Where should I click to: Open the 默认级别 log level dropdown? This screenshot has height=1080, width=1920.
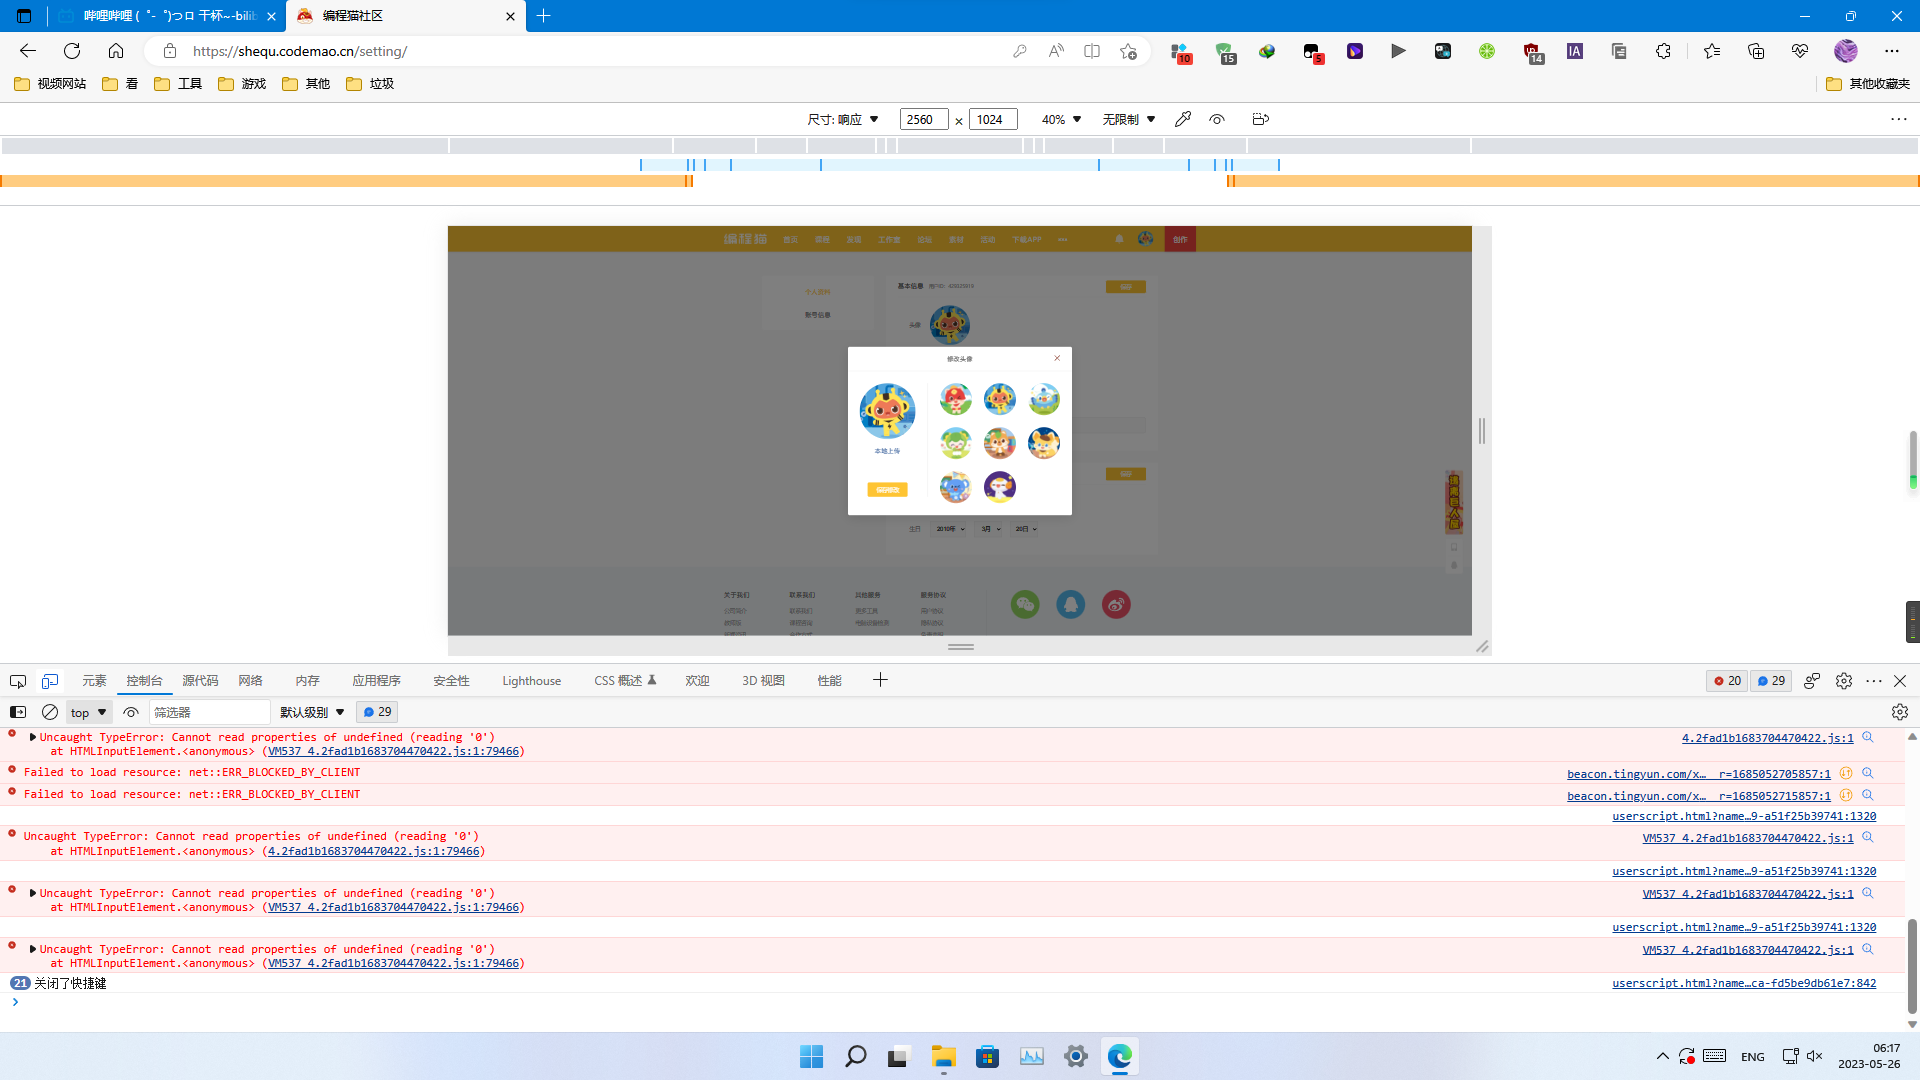pyautogui.click(x=312, y=712)
